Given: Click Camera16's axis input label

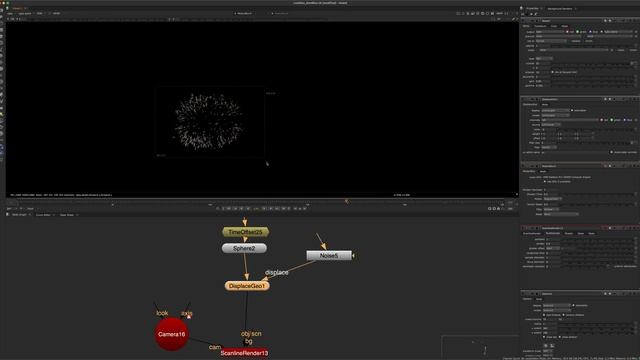Looking at the screenshot, I should coord(187,313).
